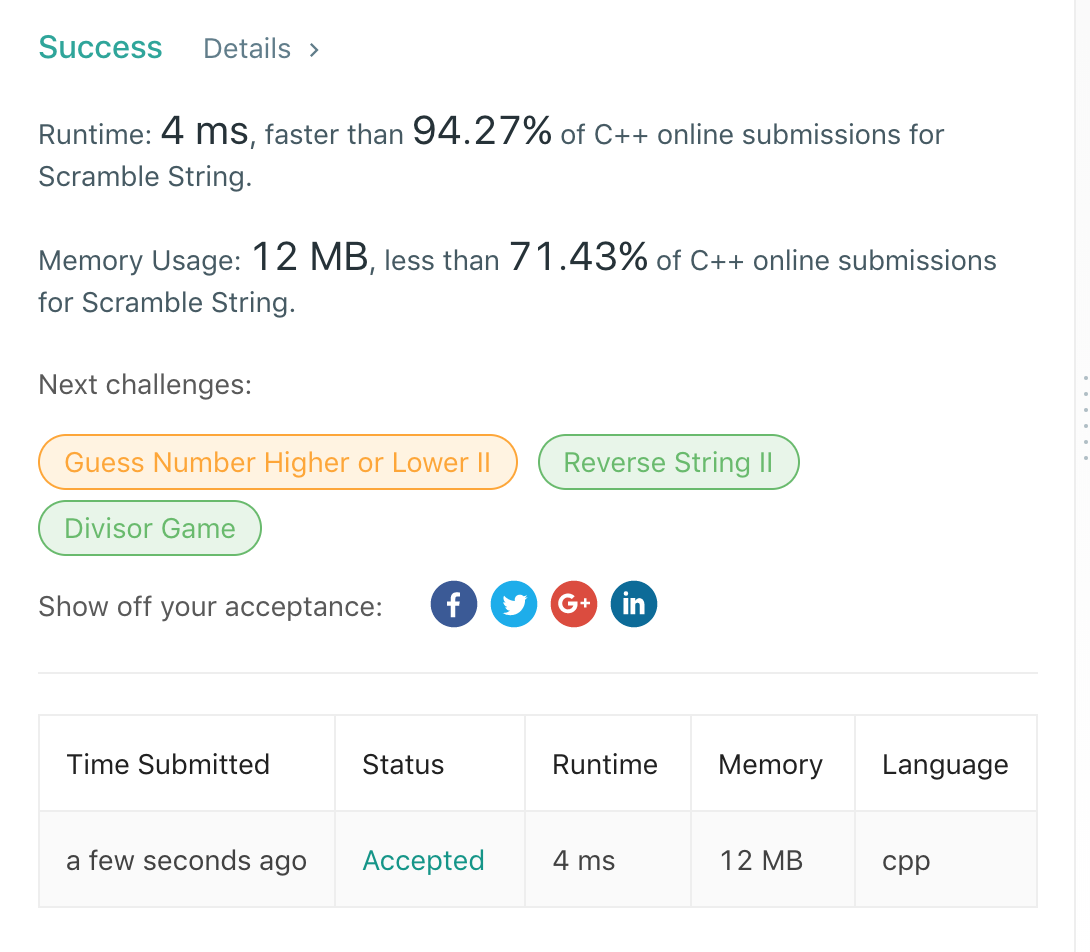
Task: Share acceptance via Twitter bird icon
Action: 514,605
